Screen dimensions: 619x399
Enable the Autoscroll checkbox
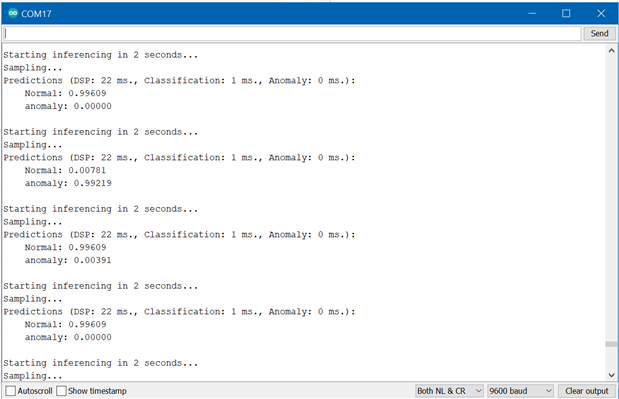(11, 391)
